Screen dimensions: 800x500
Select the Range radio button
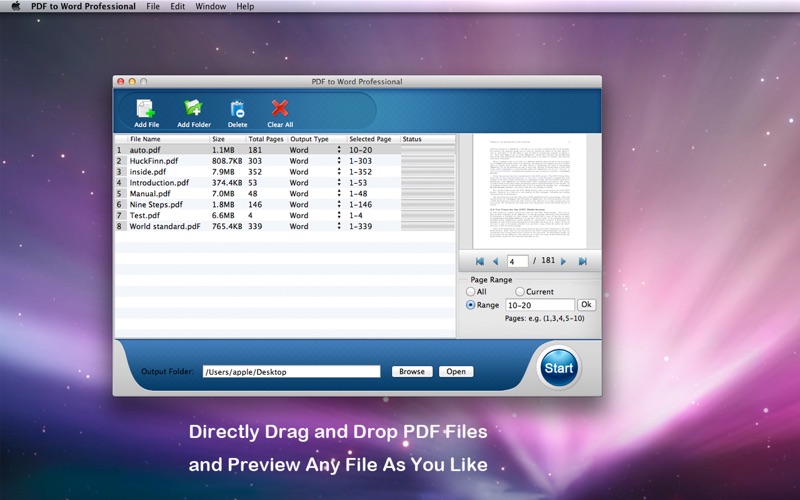click(x=470, y=305)
